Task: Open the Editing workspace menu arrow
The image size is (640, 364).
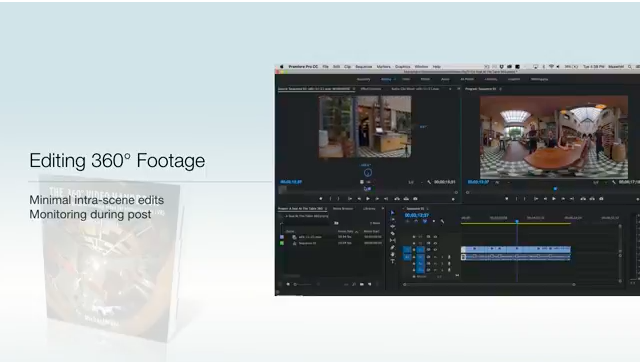Action: click(395, 79)
